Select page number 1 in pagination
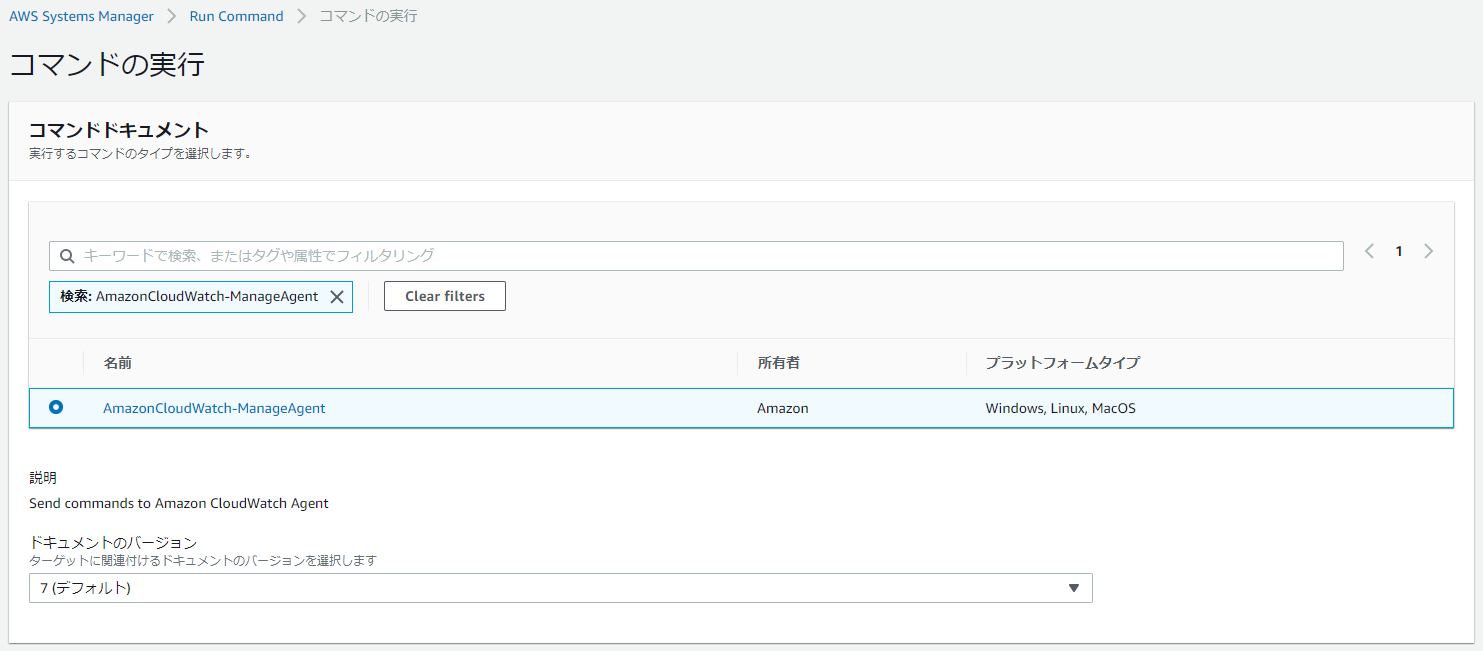 point(1399,251)
